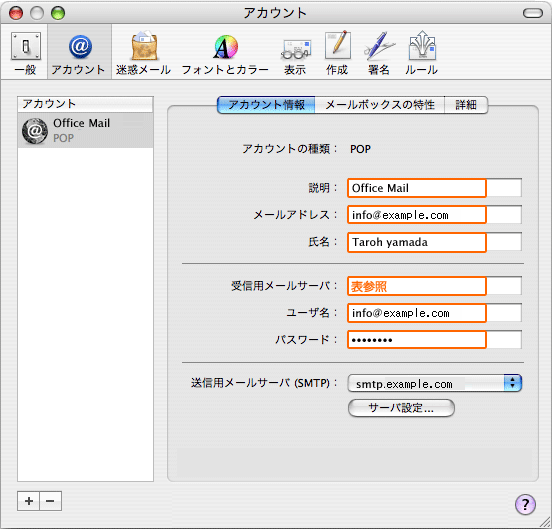Toggle toolbar with the title bar pill button
Viewport: 552px width, 529px height.
[x=533, y=13]
